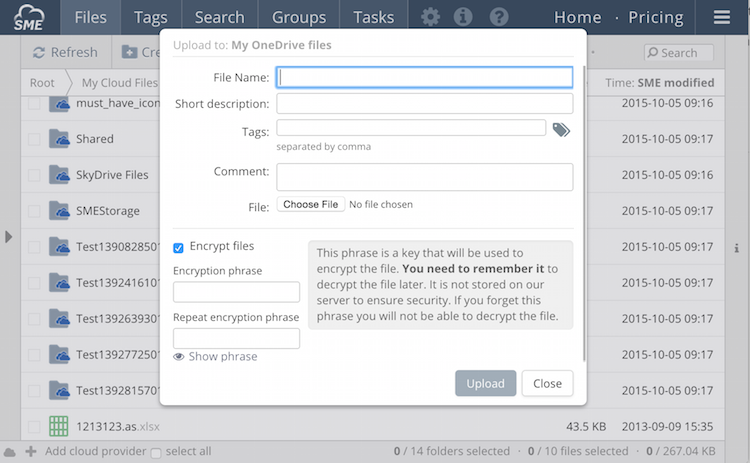Expand the left side panel arrow
Image resolution: width=750 pixels, height=463 pixels.
pos(9,237)
